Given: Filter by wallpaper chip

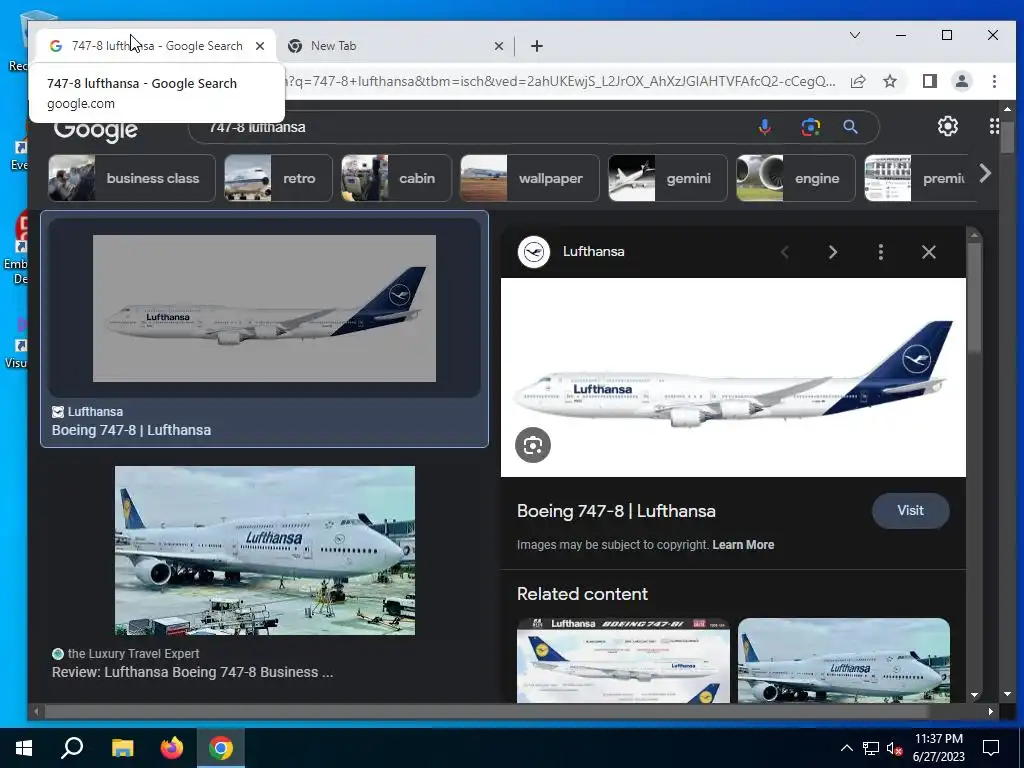Looking at the screenshot, I should click(x=530, y=178).
